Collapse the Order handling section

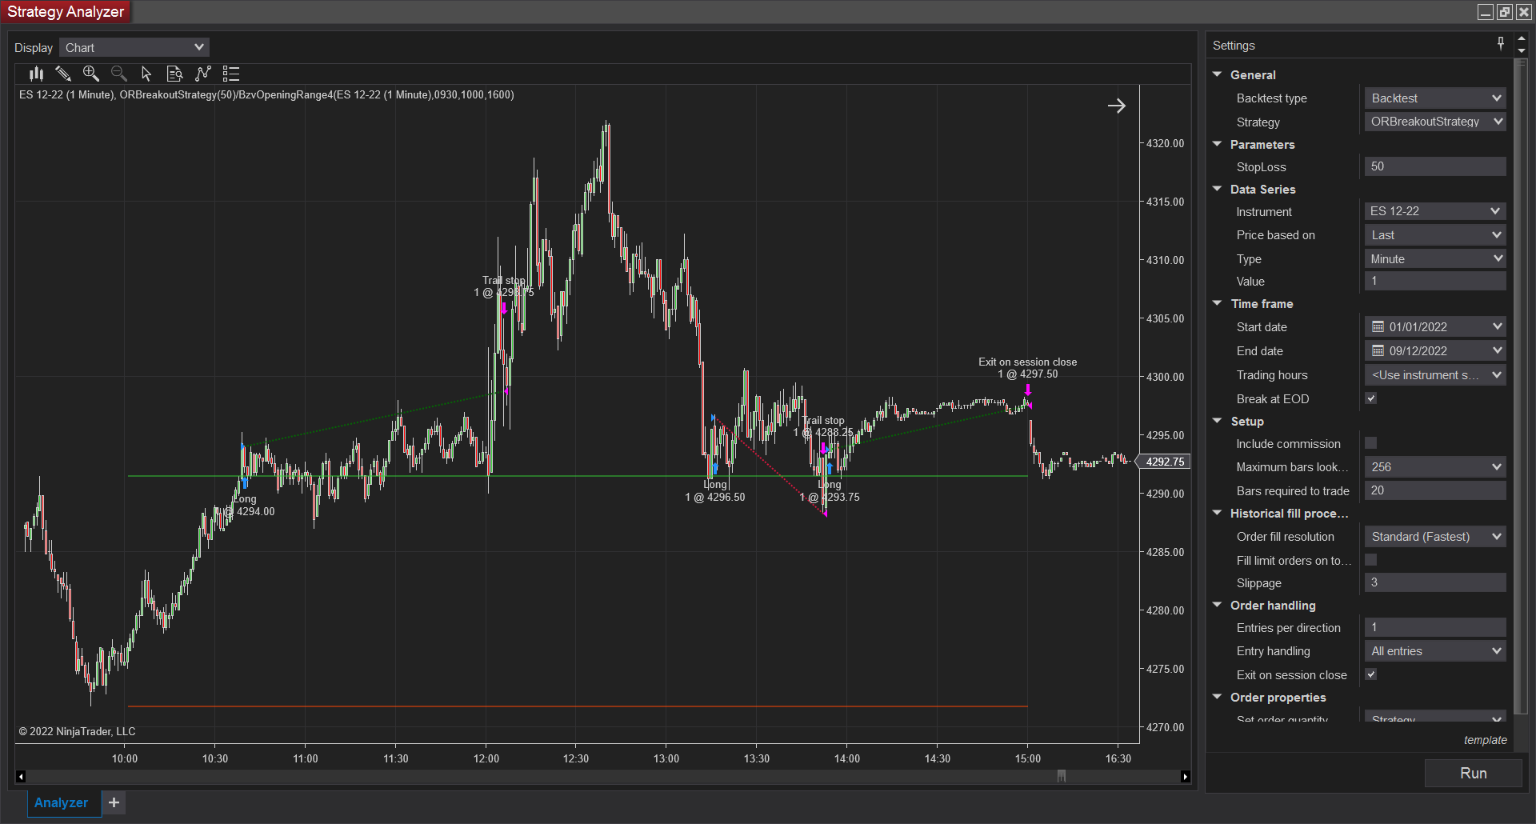(x=1217, y=605)
